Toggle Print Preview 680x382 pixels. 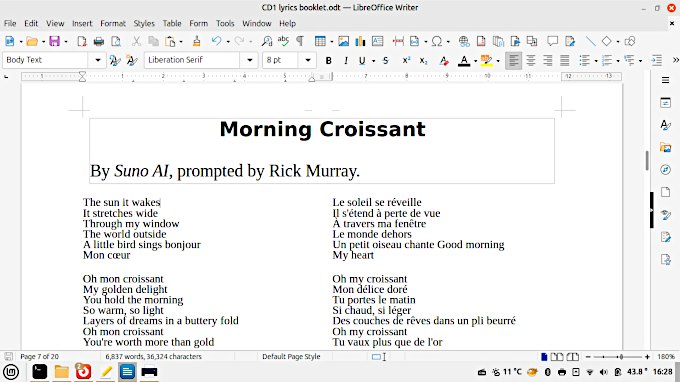click(116, 41)
